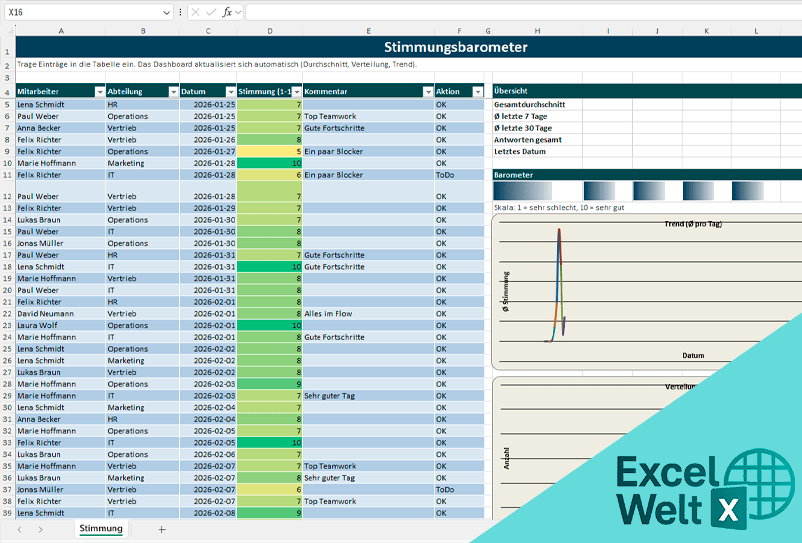Open the Aktion column filter dropdown
This screenshot has height=543, width=802.
point(477,91)
